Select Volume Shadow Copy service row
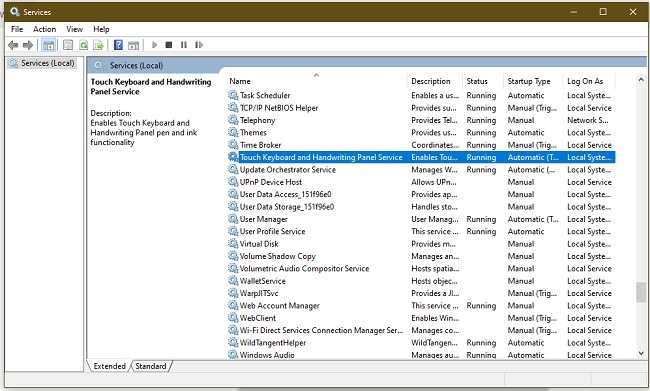650x391 pixels. (x=421, y=256)
